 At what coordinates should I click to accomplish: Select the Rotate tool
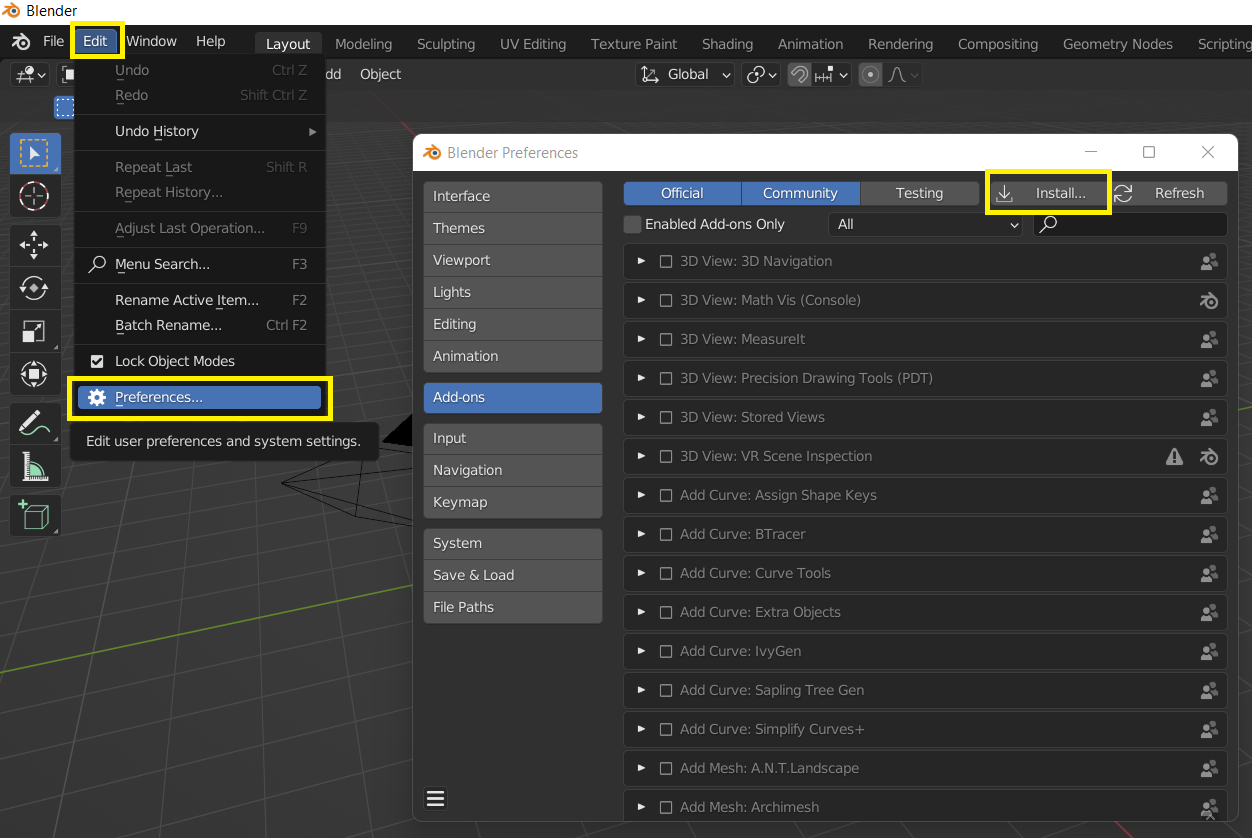pyautogui.click(x=35, y=289)
